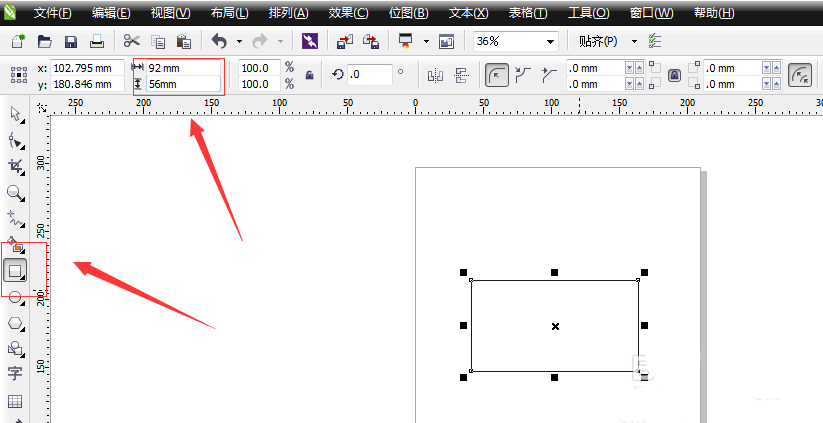Open the 窗口(W) menu
The width and height of the screenshot is (823, 423).
click(x=651, y=13)
